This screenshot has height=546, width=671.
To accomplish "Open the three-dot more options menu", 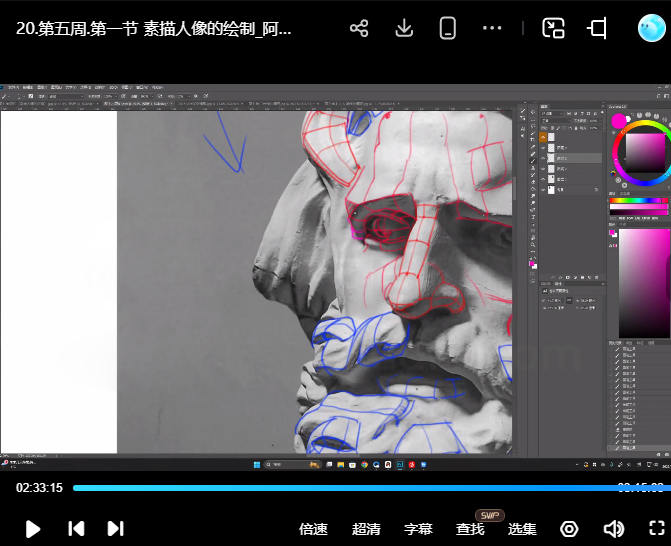I will point(492,28).
